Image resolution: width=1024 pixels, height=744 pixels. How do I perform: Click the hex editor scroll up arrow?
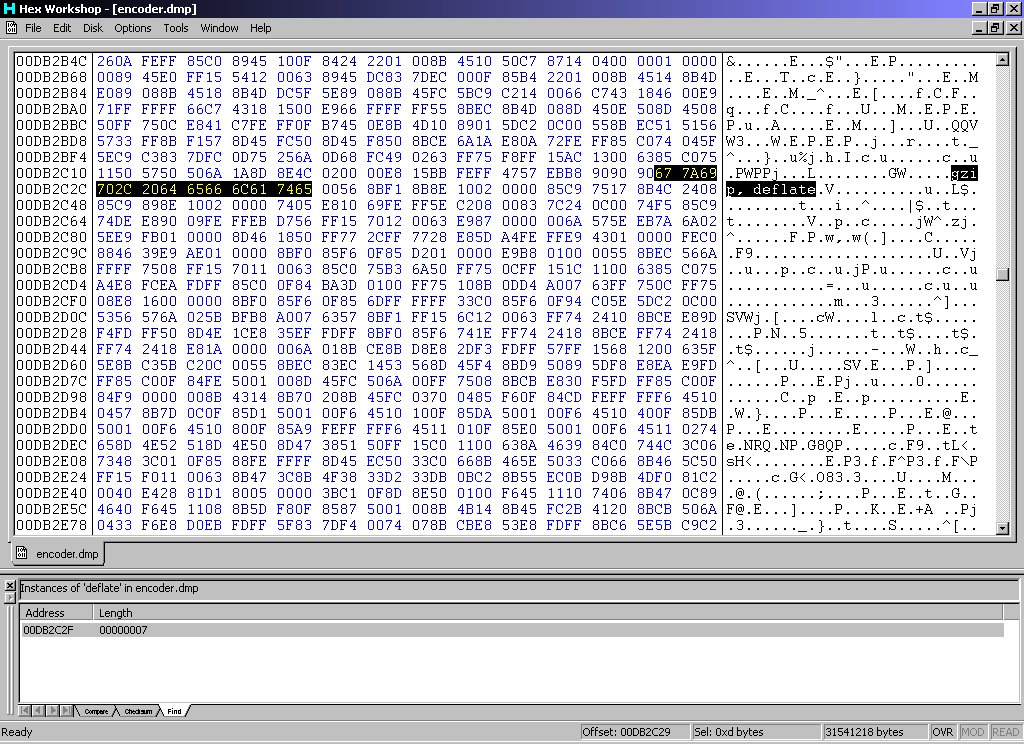[1002, 59]
